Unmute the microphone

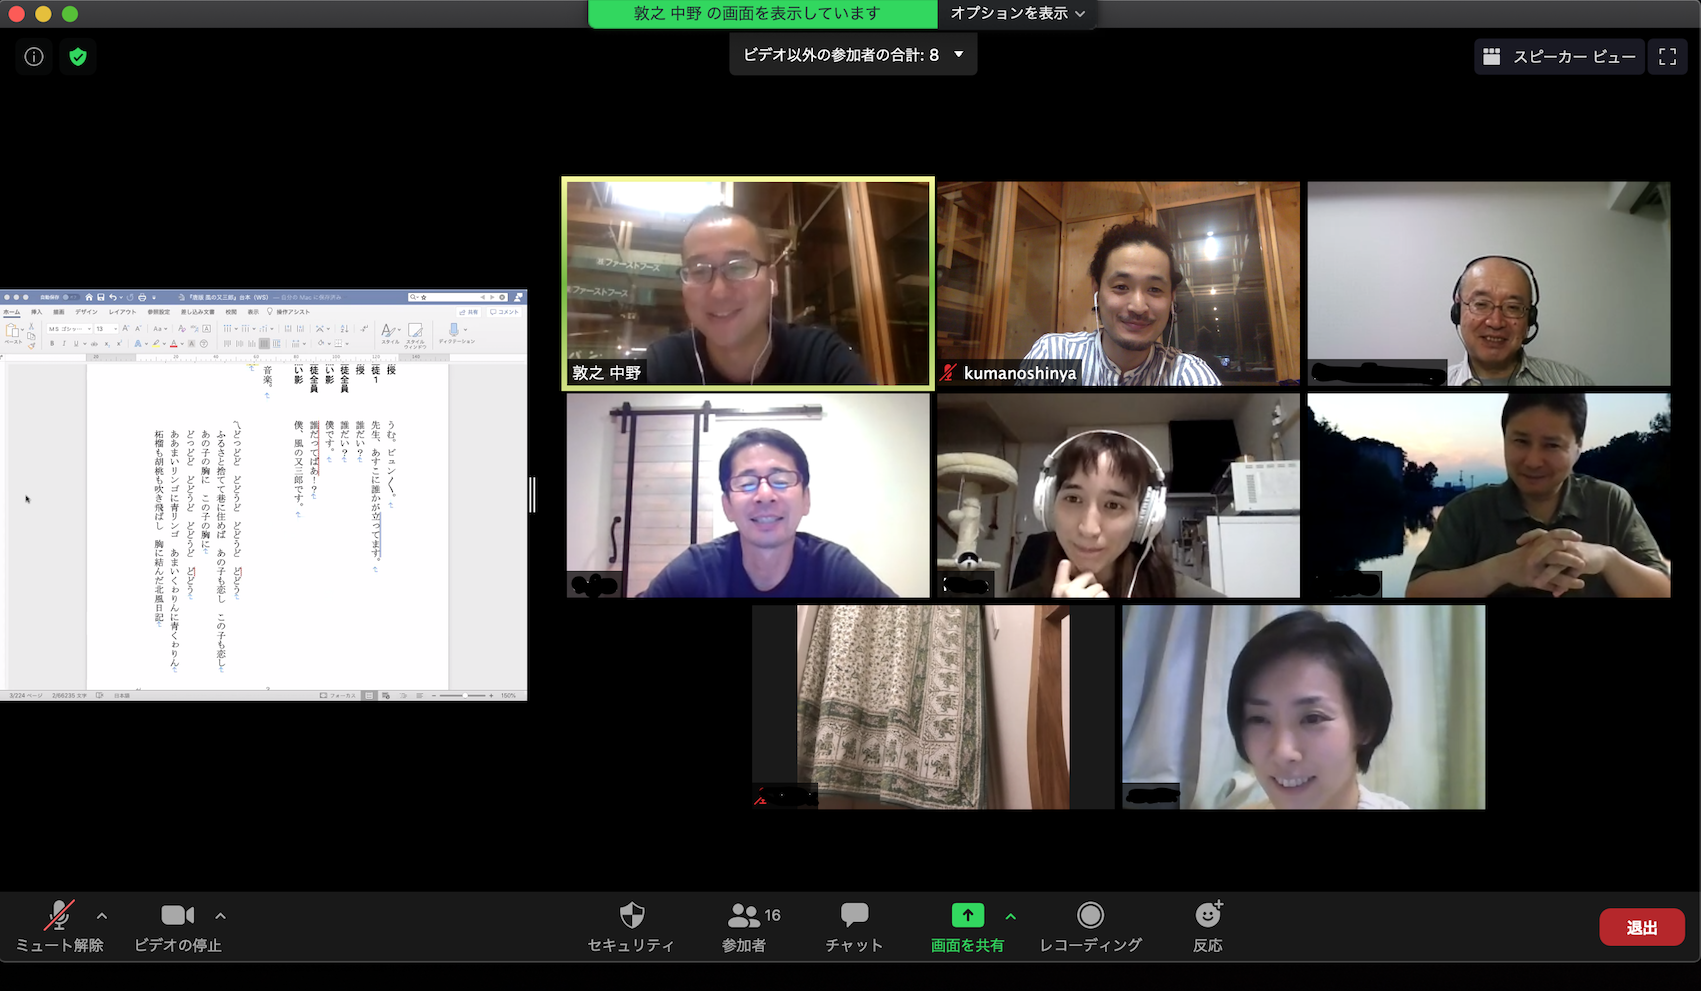tap(59, 927)
